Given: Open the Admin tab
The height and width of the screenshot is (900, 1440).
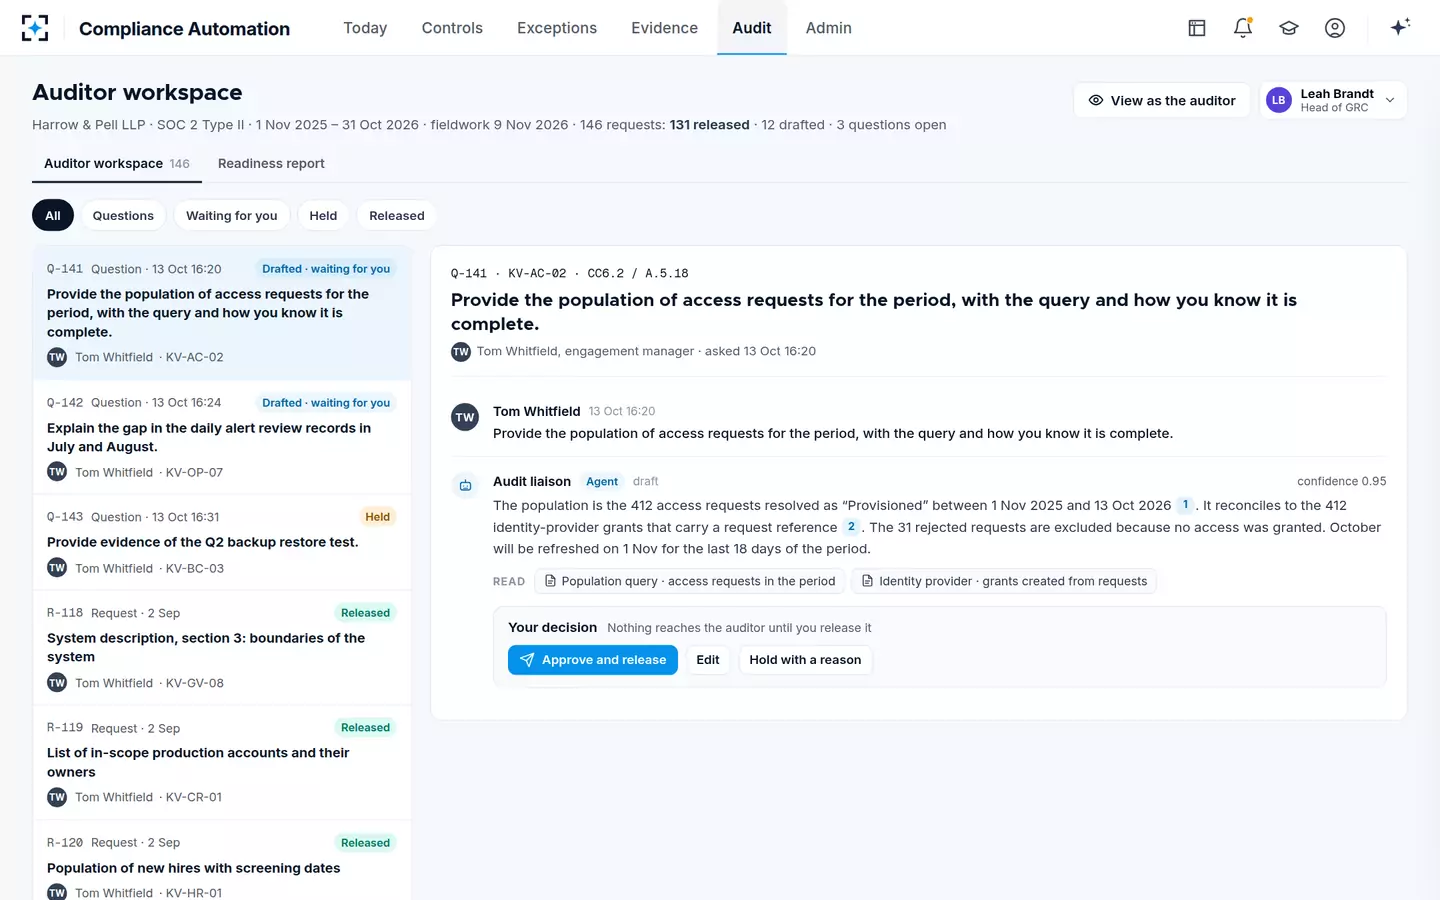Looking at the screenshot, I should pos(829,28).
